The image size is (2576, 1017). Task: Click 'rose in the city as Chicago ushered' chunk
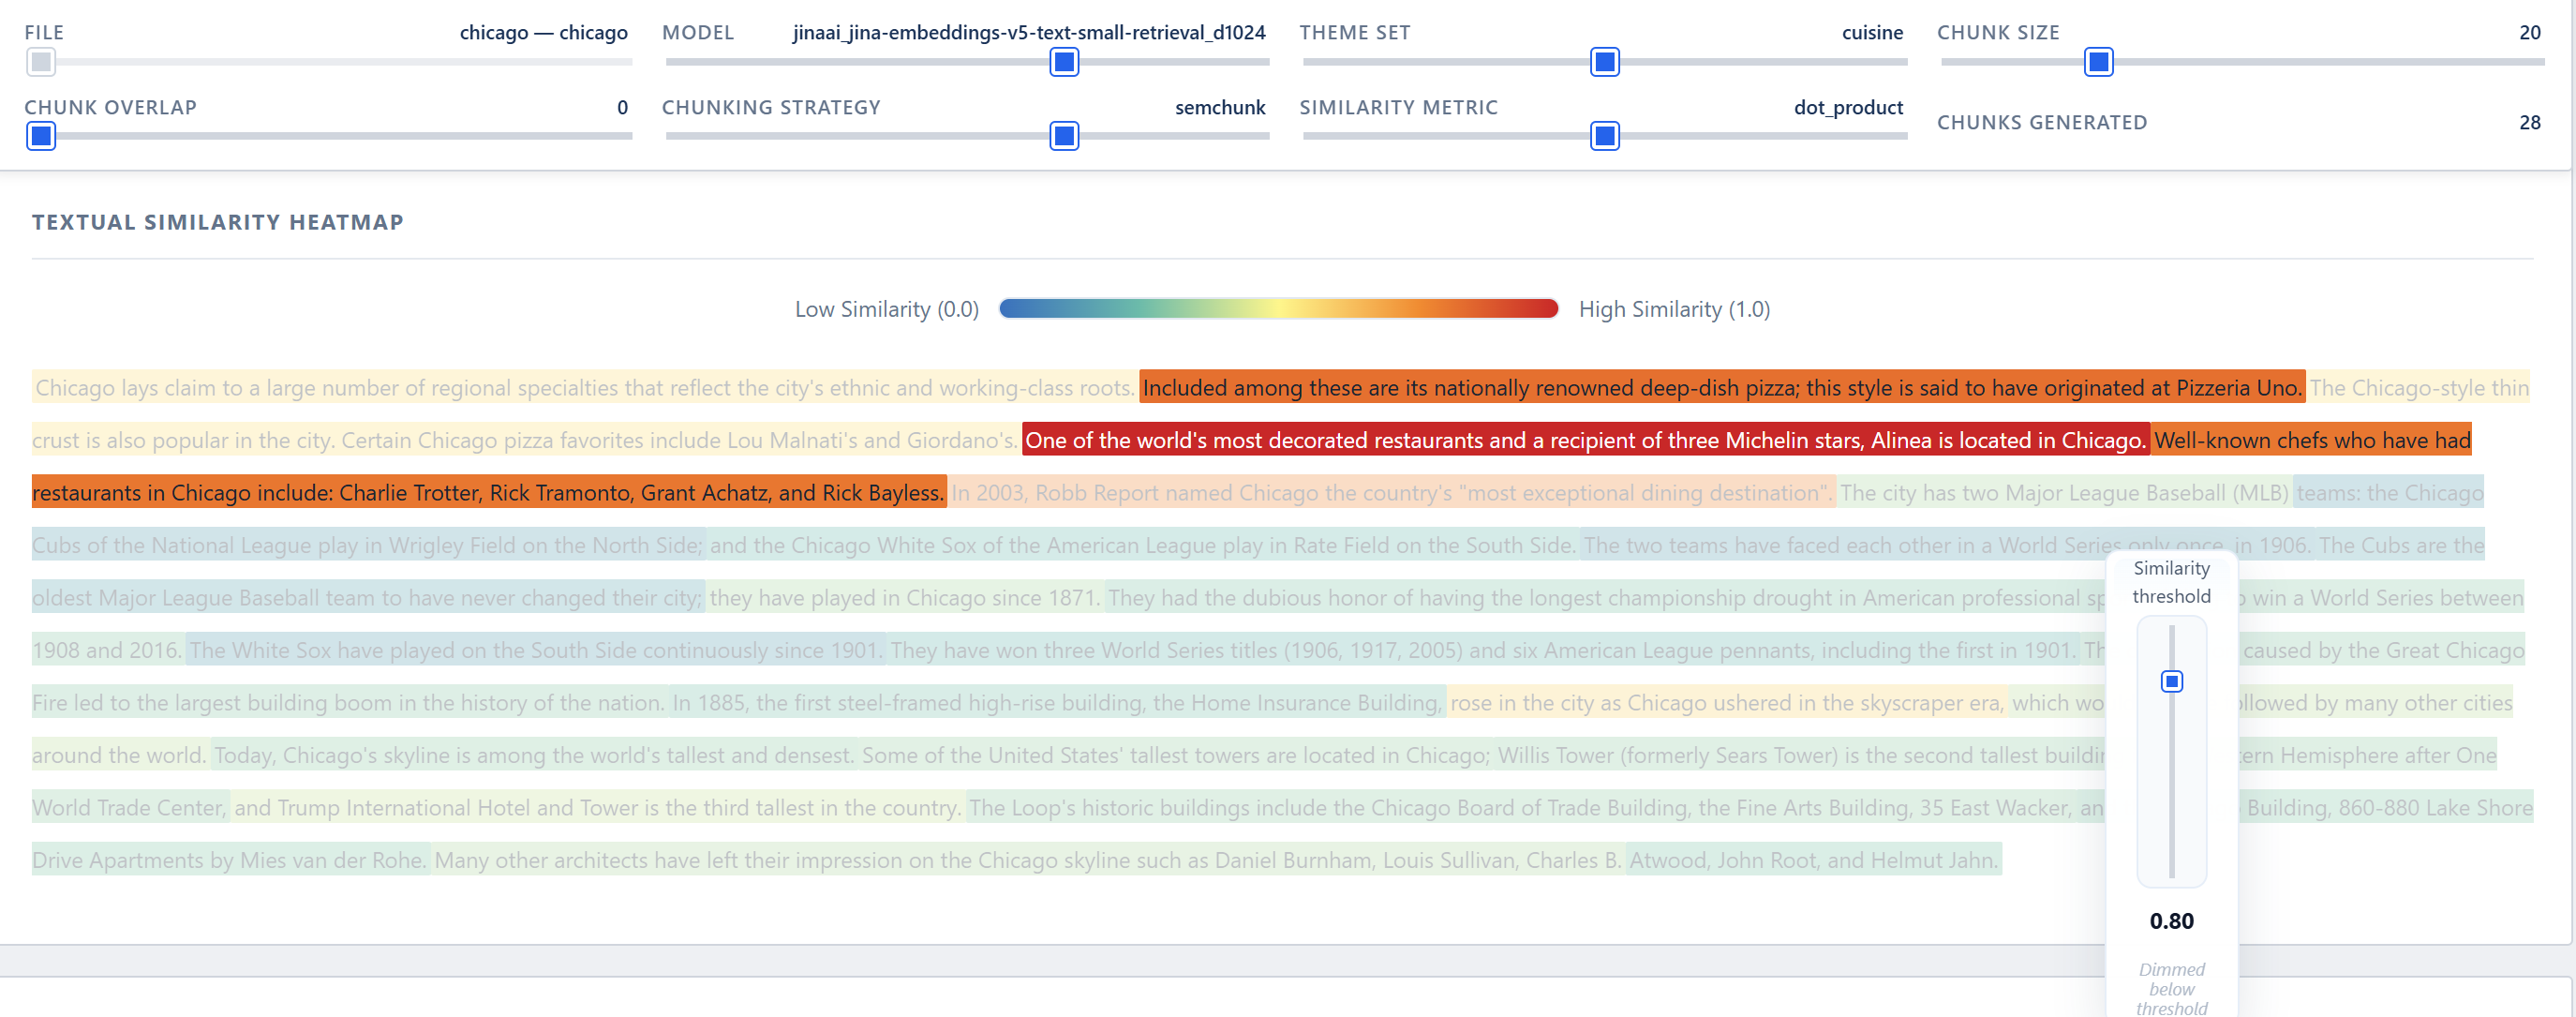[1726, 703]
